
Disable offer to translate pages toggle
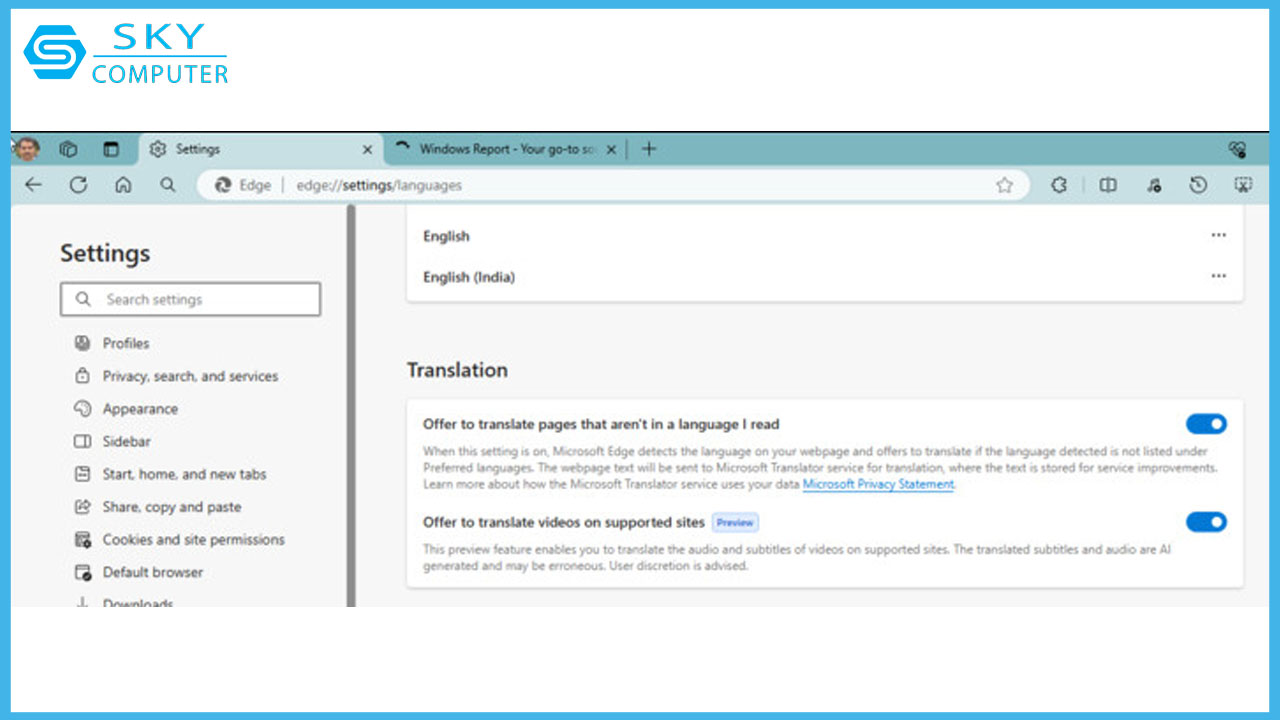(x=1205, y=424)
